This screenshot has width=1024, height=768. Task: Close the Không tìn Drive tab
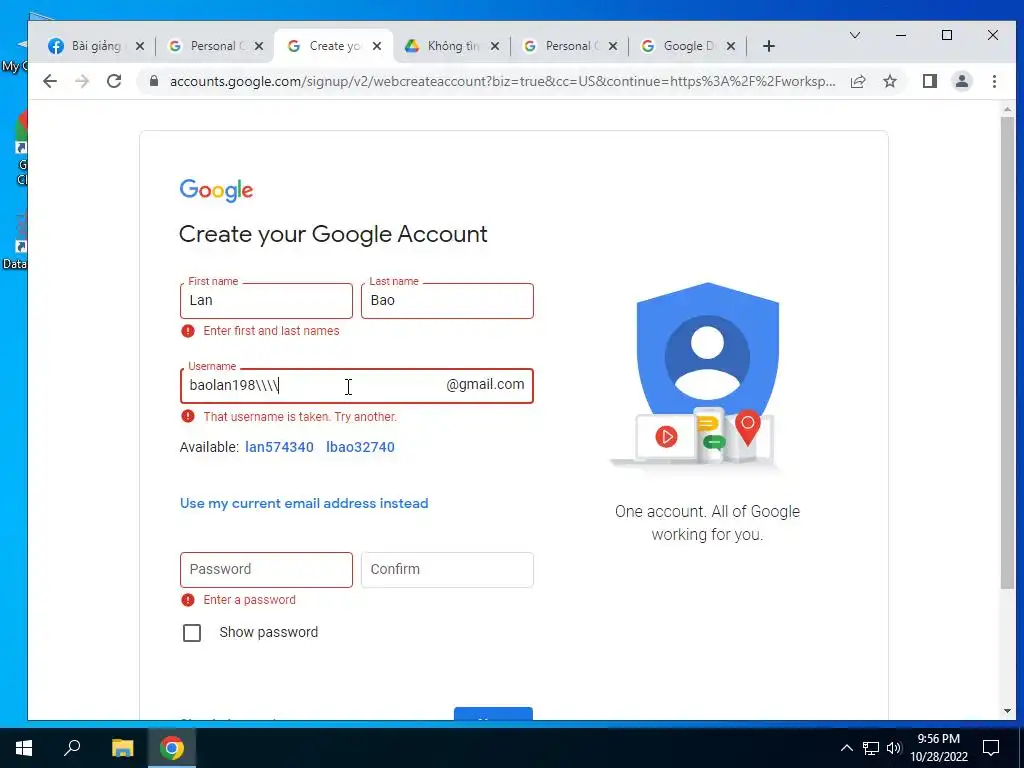[x=494, y=46]
